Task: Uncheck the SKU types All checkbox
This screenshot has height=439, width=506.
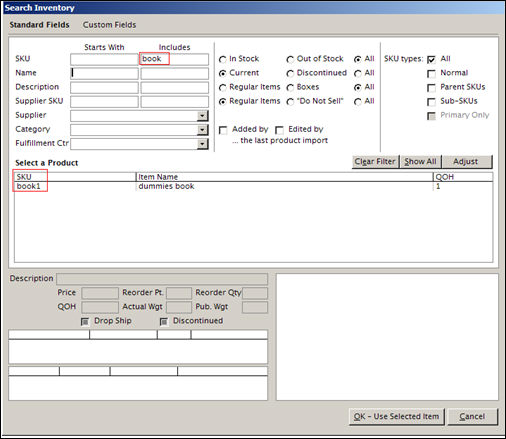Action: tap(431, 59)
